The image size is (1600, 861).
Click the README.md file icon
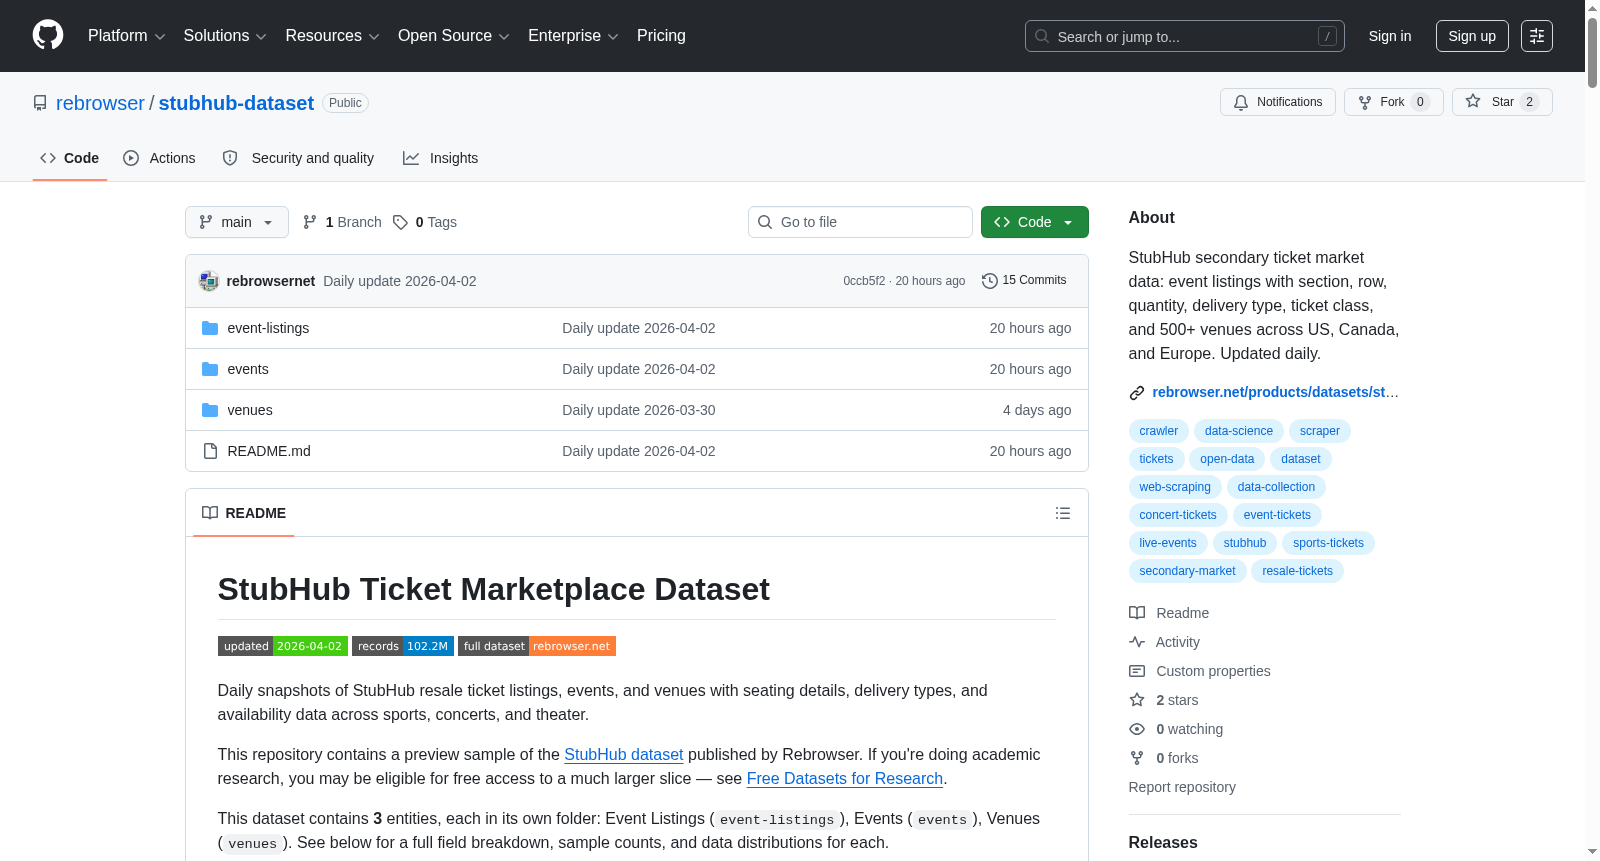coord(210,451)
